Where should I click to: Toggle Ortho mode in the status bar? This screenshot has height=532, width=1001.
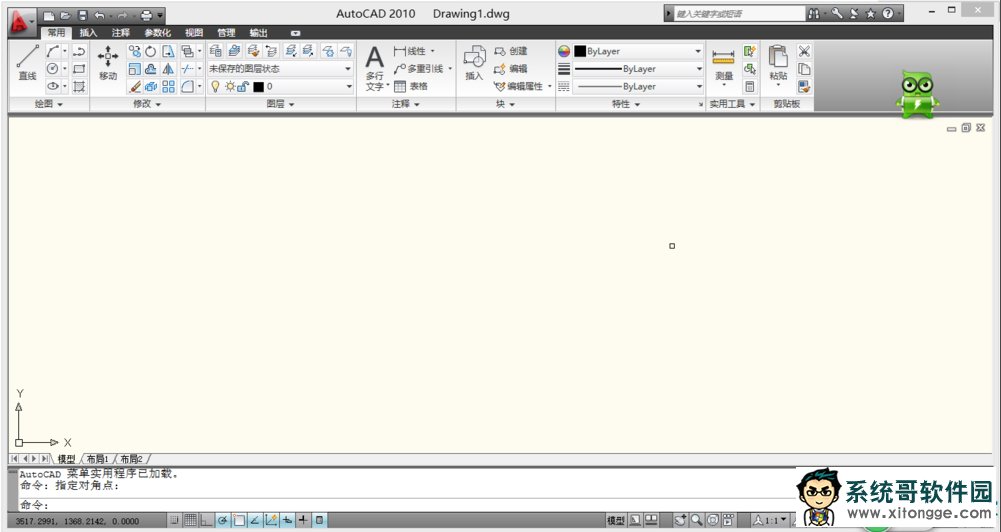(x=207, y=521)
